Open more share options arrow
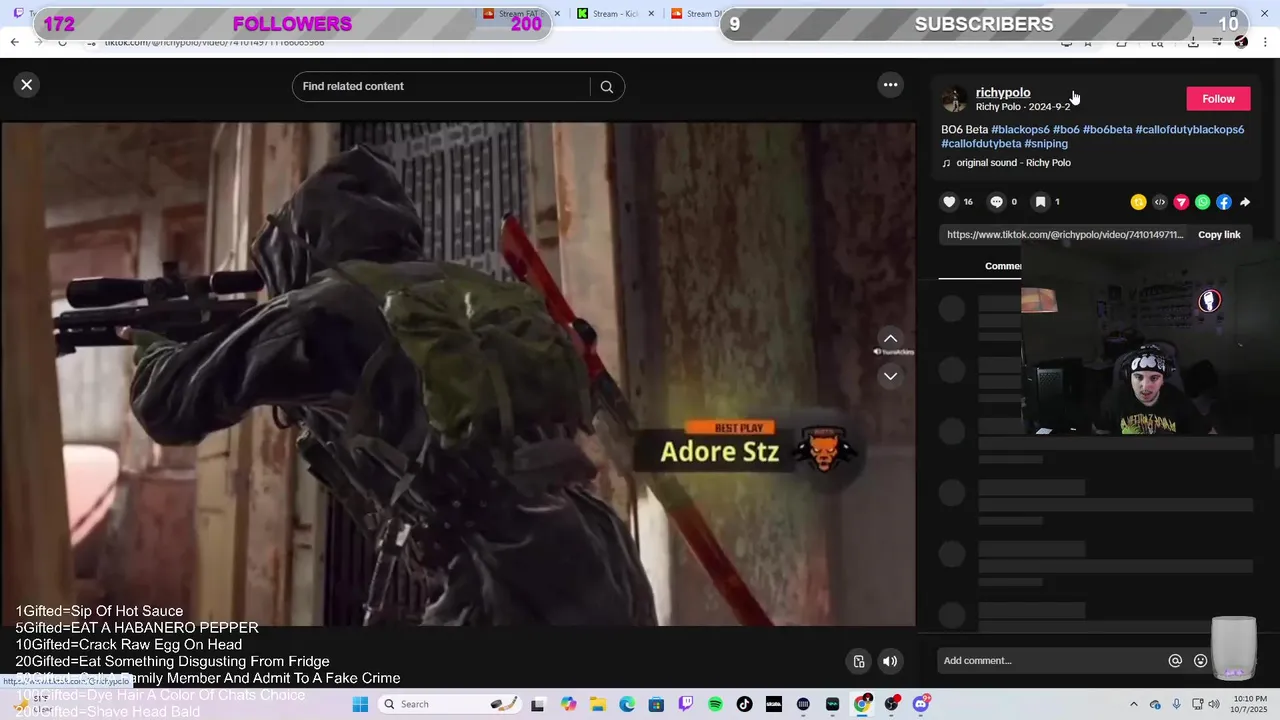Screen dimensions: 1280x720 click(x=1245, y=202)
